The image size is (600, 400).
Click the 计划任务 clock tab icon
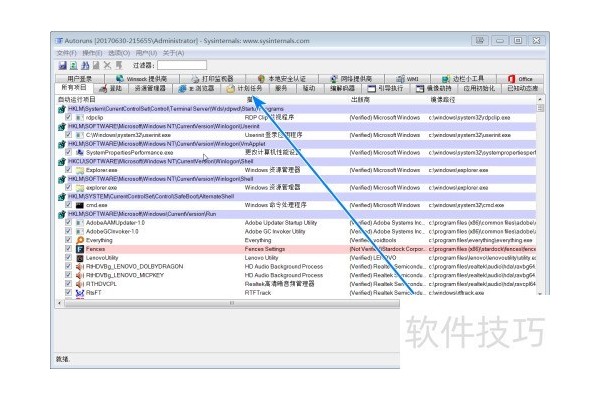coord(230,89)
